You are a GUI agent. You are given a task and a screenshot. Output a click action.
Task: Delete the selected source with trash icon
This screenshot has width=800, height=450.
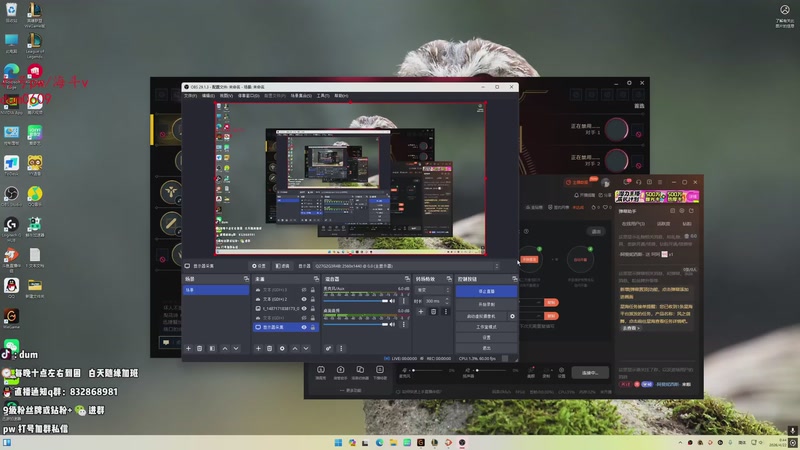click(x=270, y=348)
